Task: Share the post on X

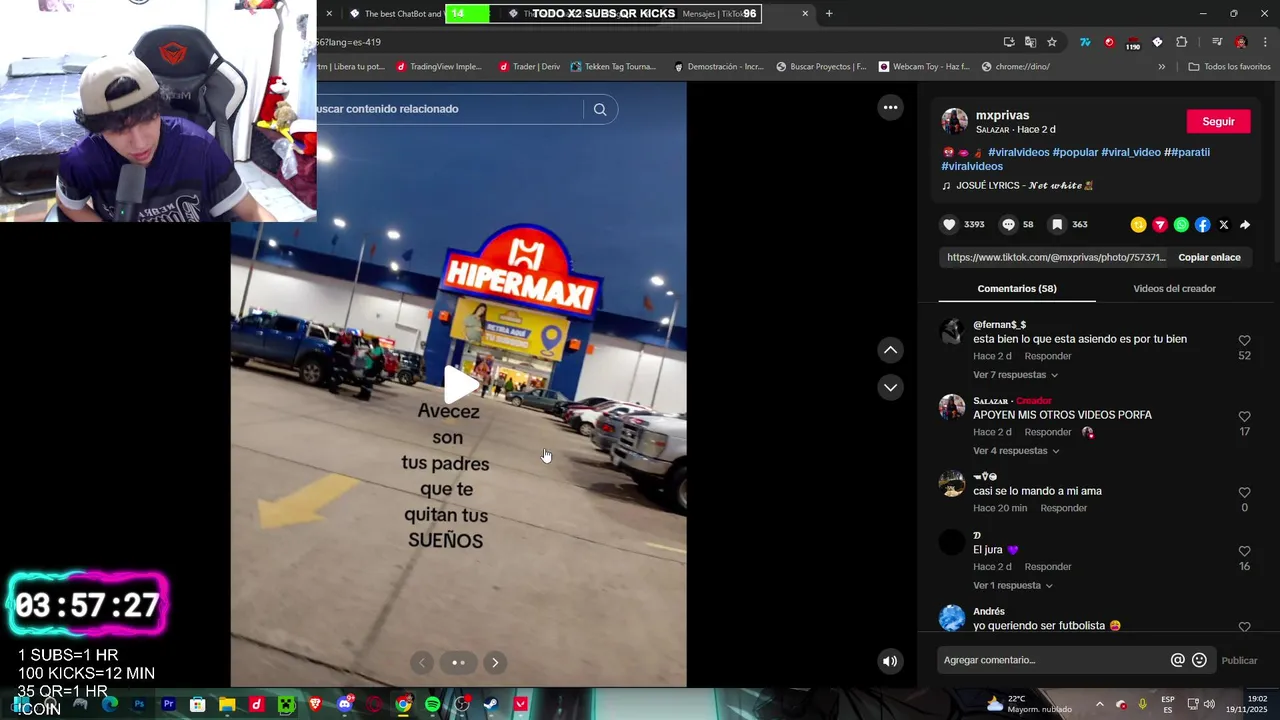Action: (1224, 225)
